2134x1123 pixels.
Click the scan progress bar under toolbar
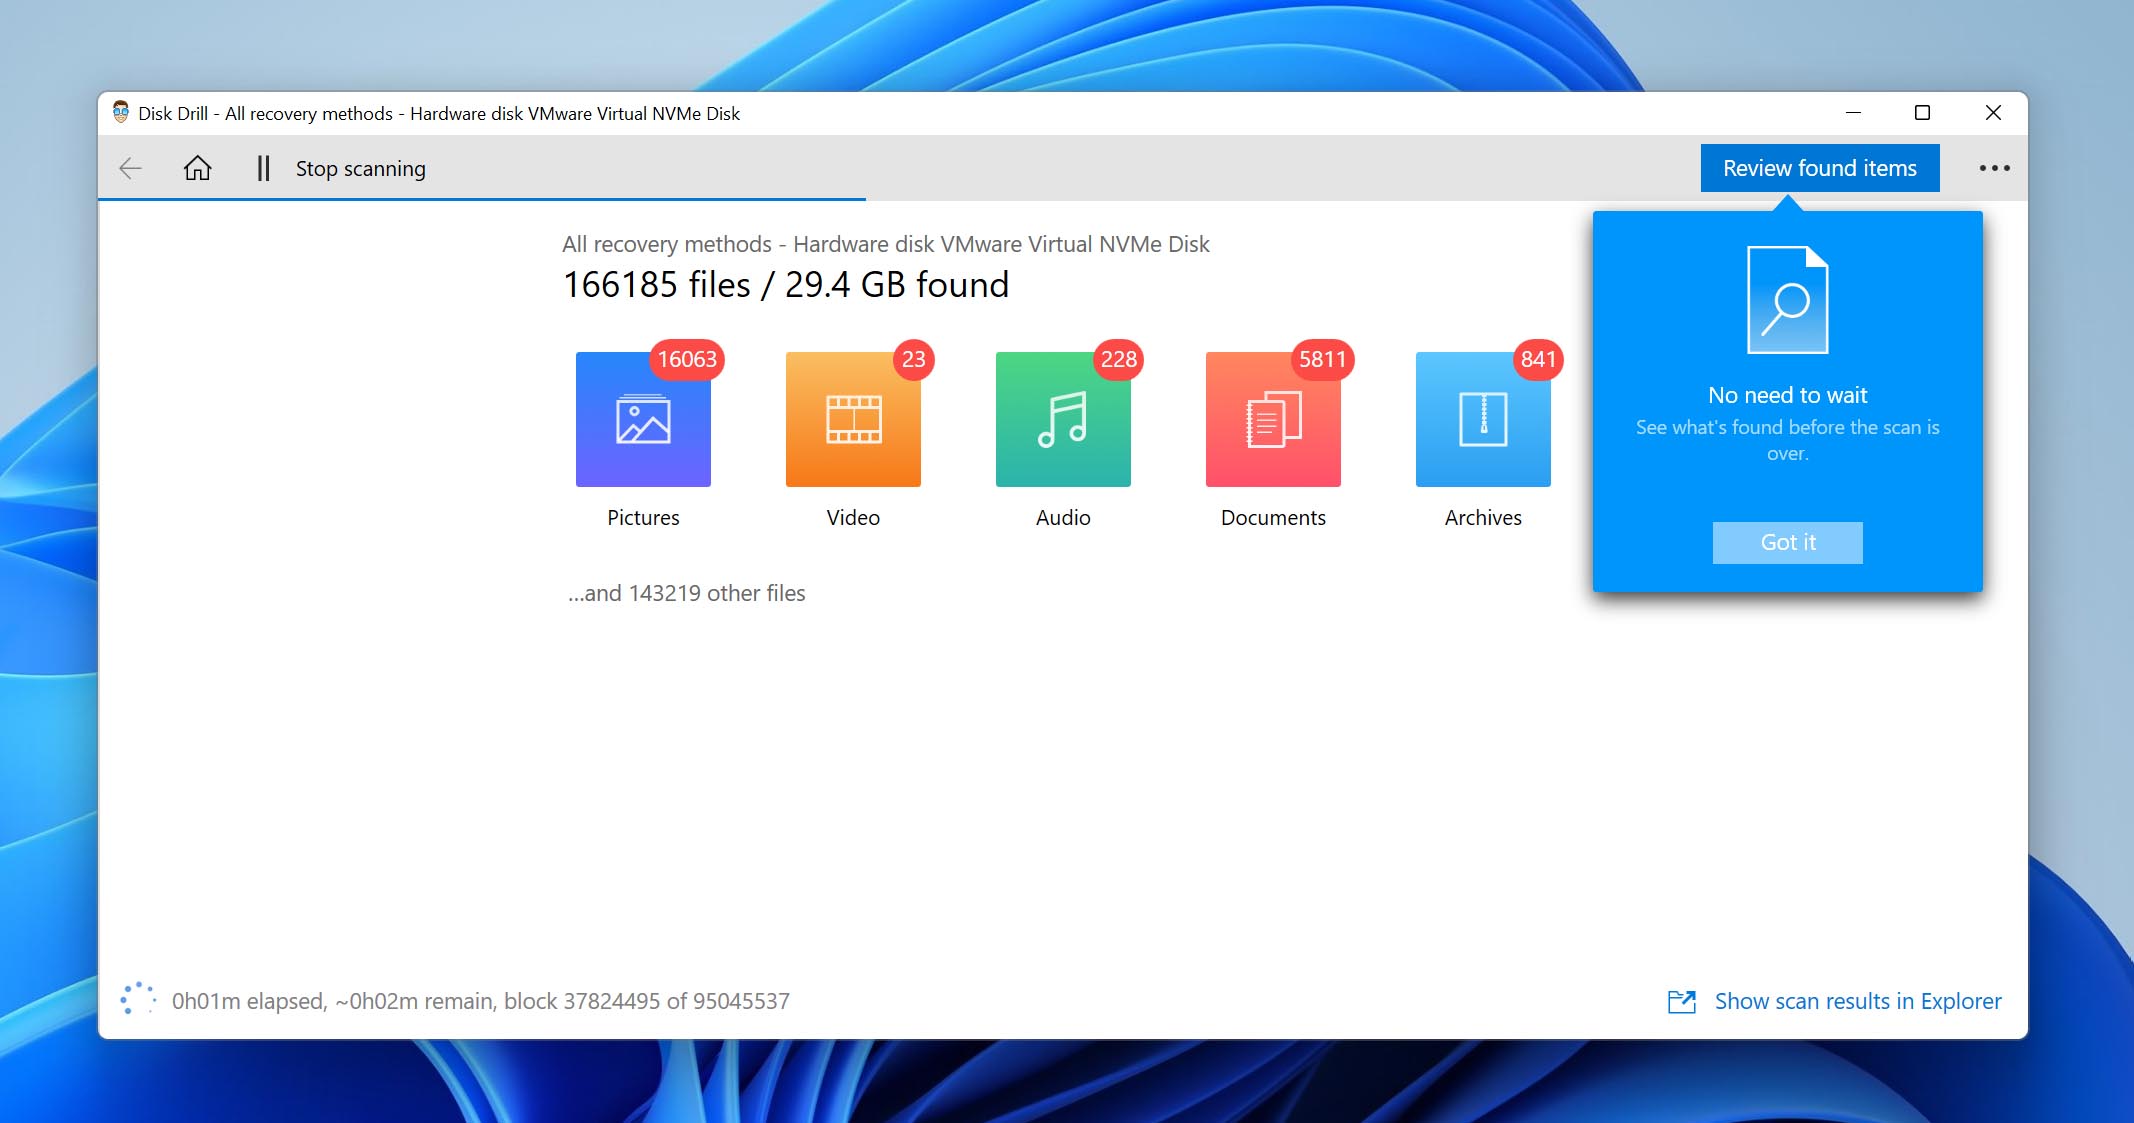[482, 199]
